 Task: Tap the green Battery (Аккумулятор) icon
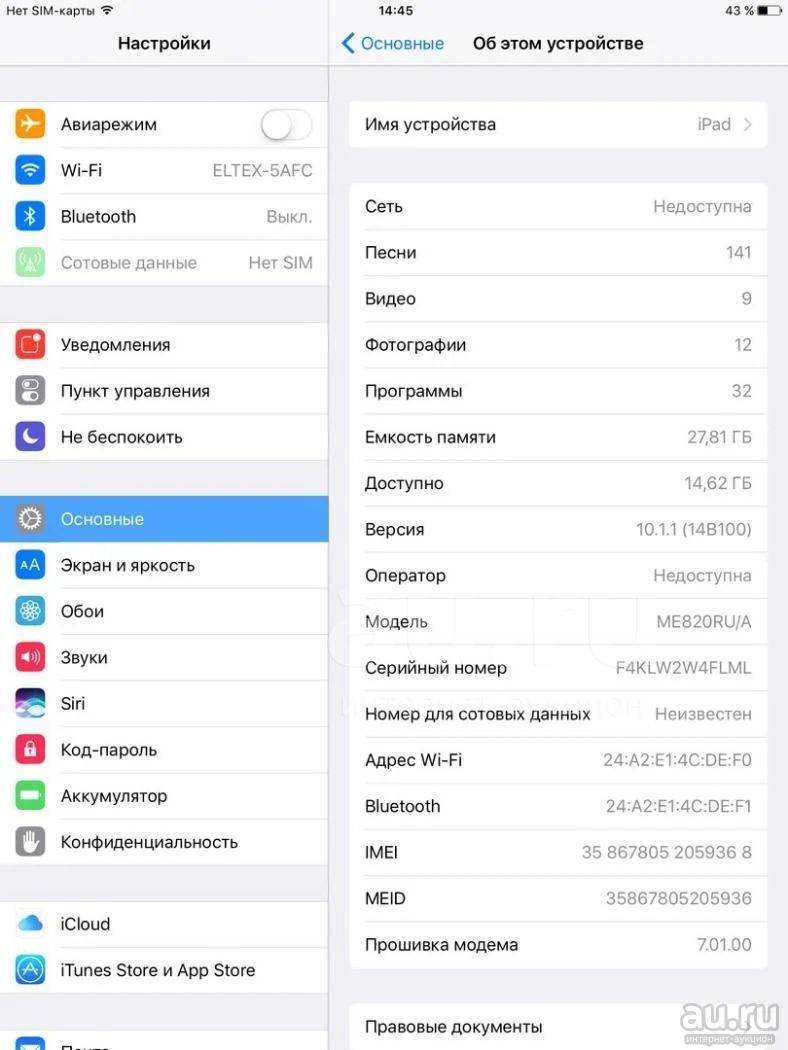tap(30, 796)
